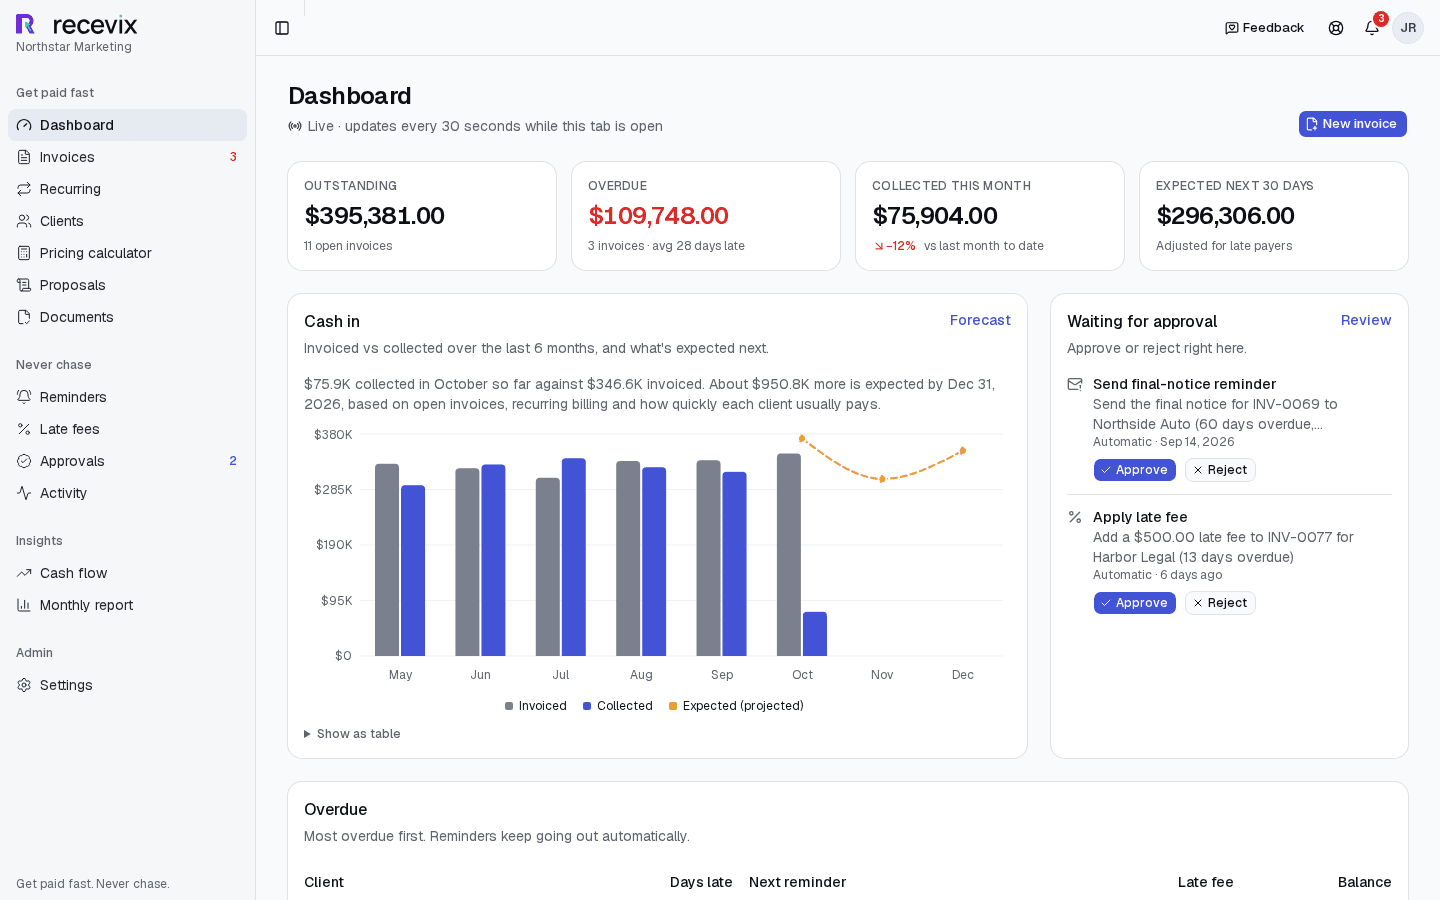Click the Invoices sidebar icon

(x=24, y=157)
